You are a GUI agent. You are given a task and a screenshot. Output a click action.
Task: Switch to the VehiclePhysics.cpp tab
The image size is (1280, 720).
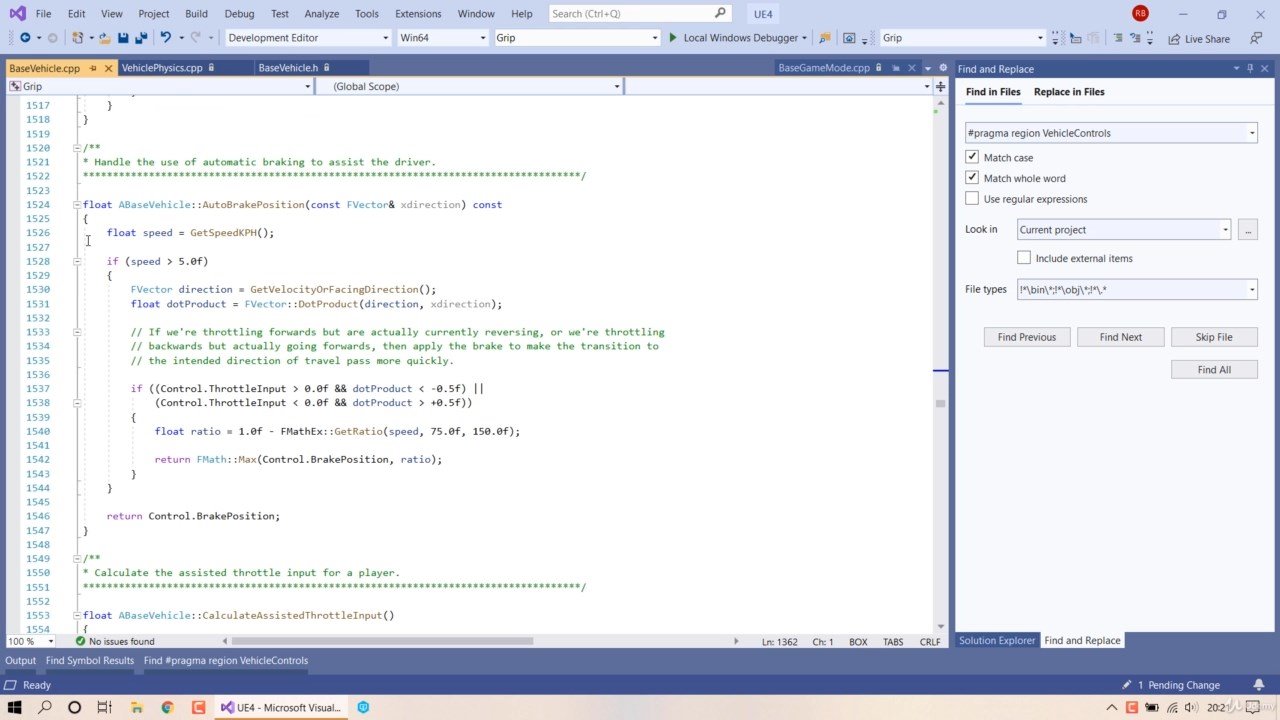pos(162,68)
